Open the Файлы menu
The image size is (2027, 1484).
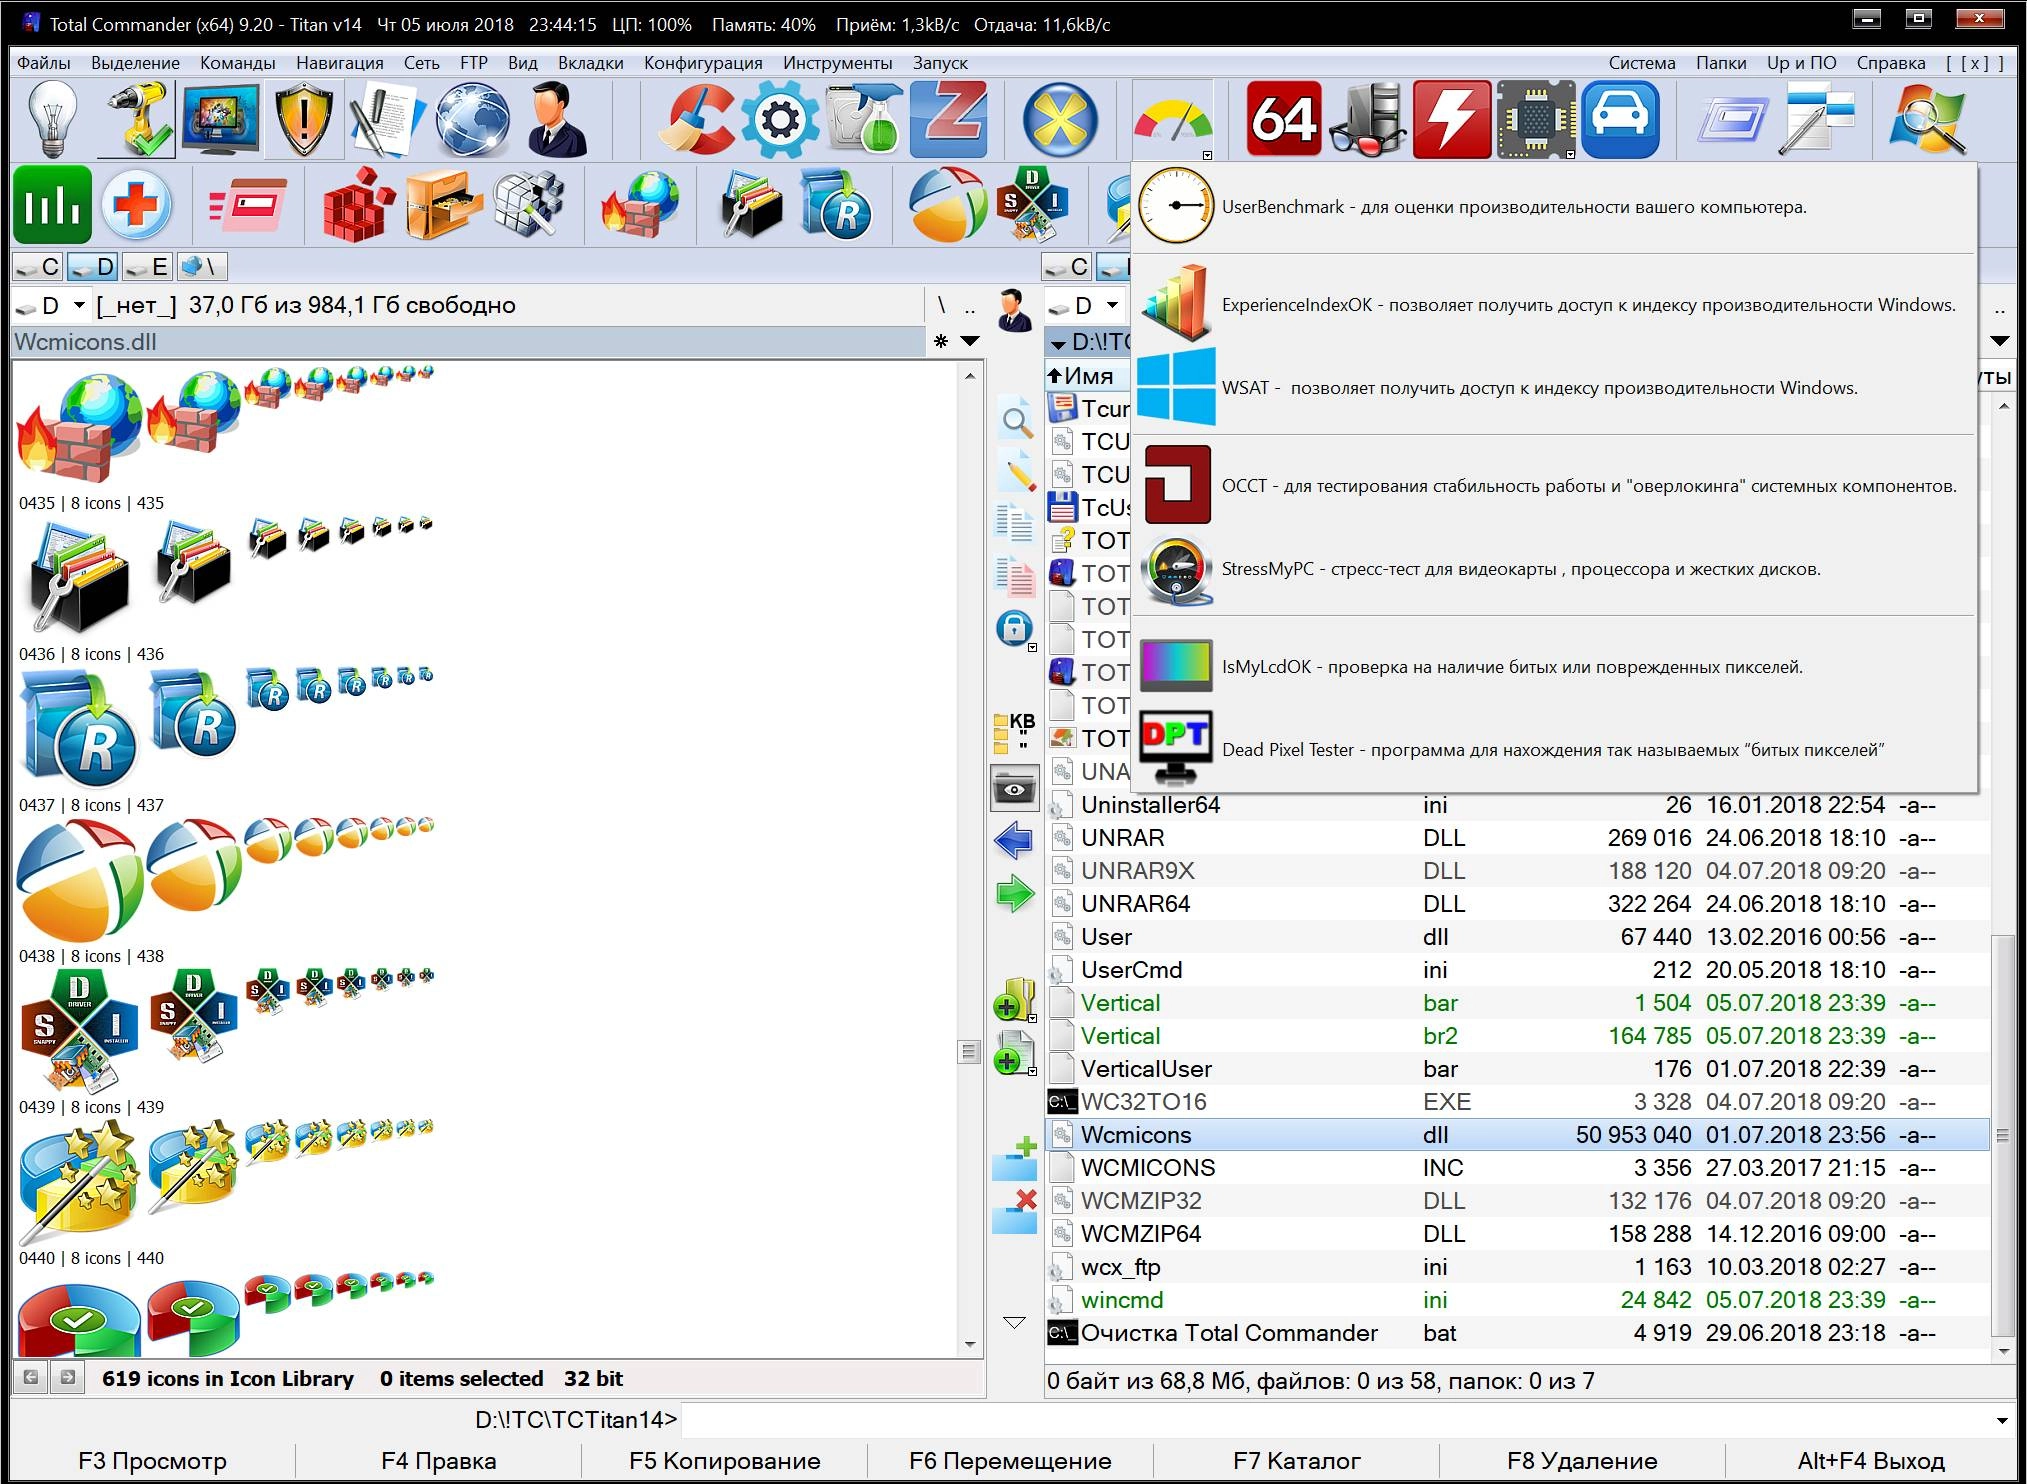pyautogui.click(x=44, y=63)
